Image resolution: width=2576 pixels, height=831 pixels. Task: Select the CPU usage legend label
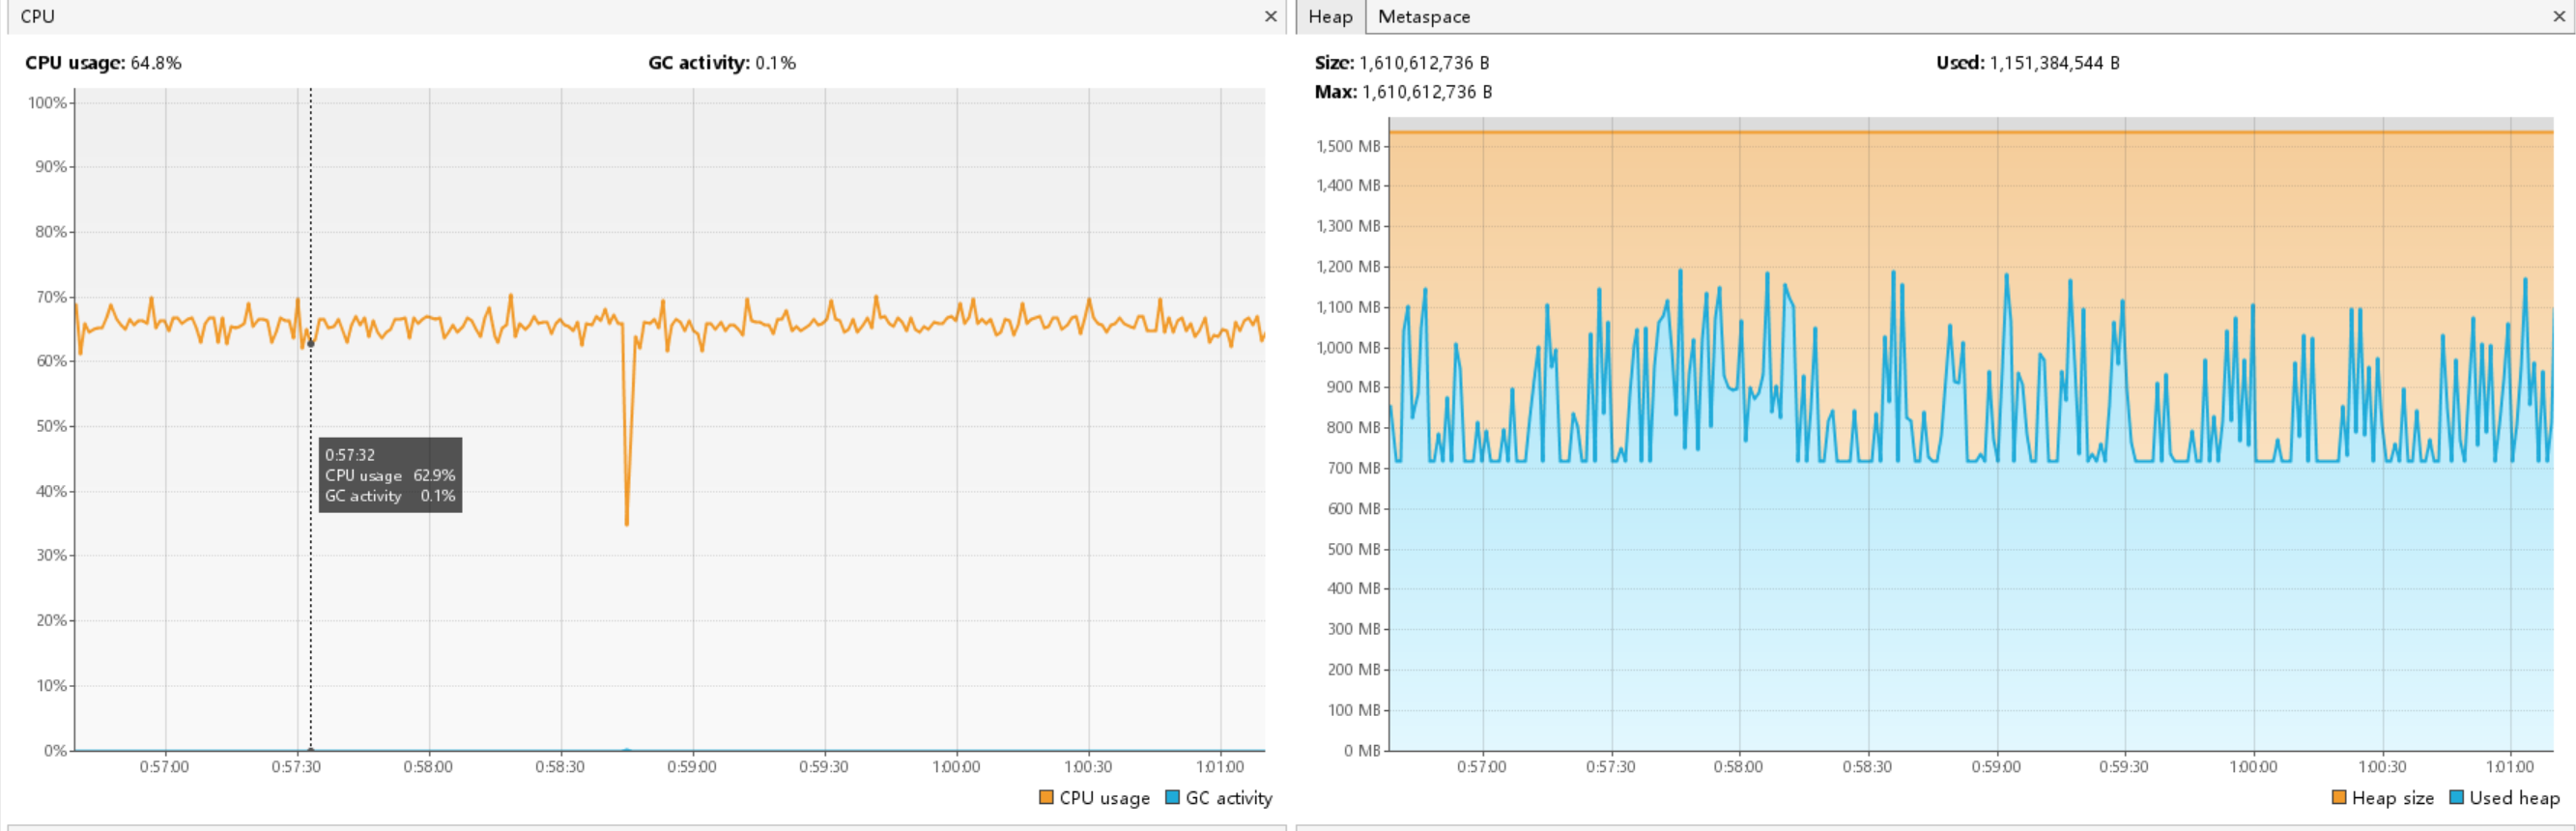[x=1104, y=798]
